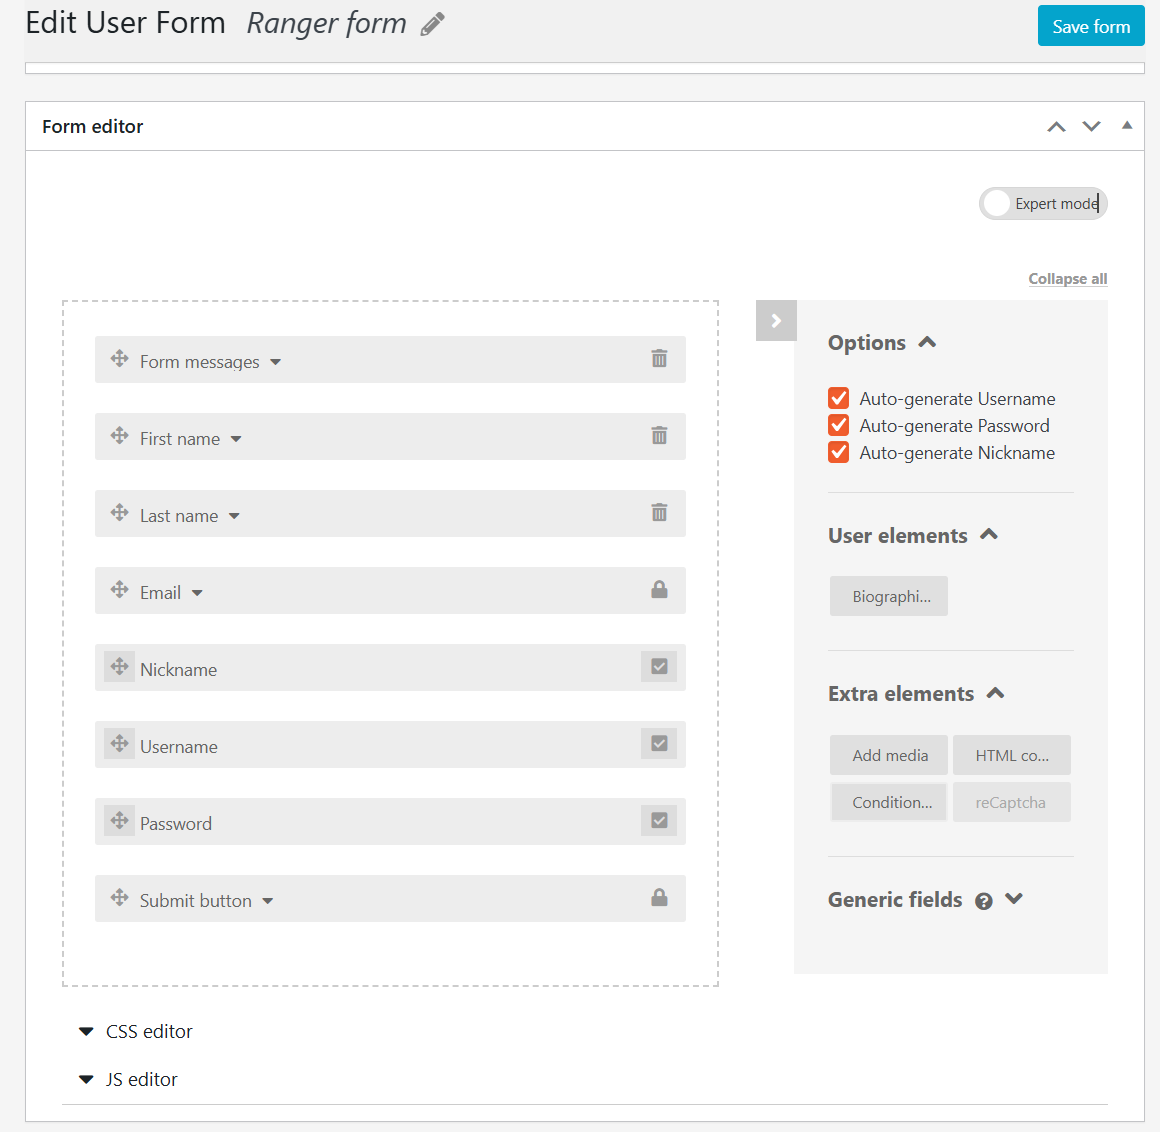
Task: Click the lock icon on Email row
Action: pos(659,590)
